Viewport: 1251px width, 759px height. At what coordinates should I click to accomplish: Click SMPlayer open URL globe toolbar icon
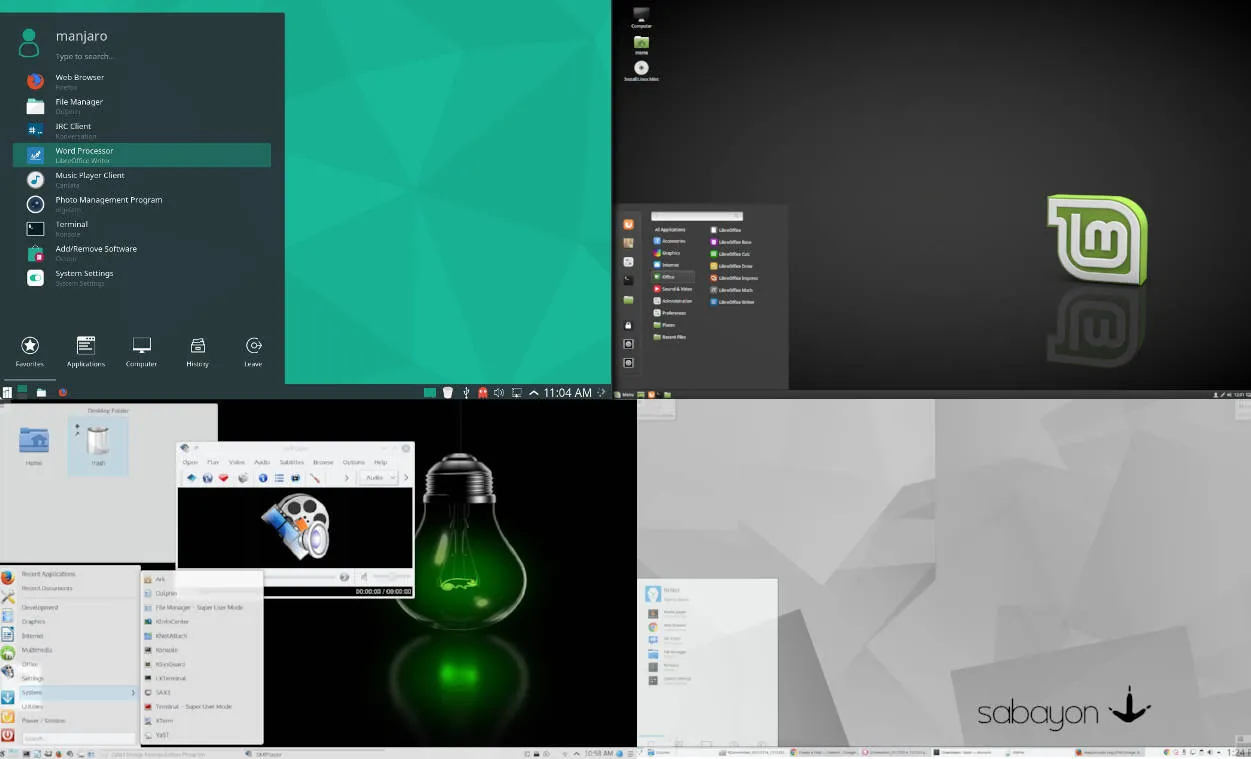[x=207, y=478]
